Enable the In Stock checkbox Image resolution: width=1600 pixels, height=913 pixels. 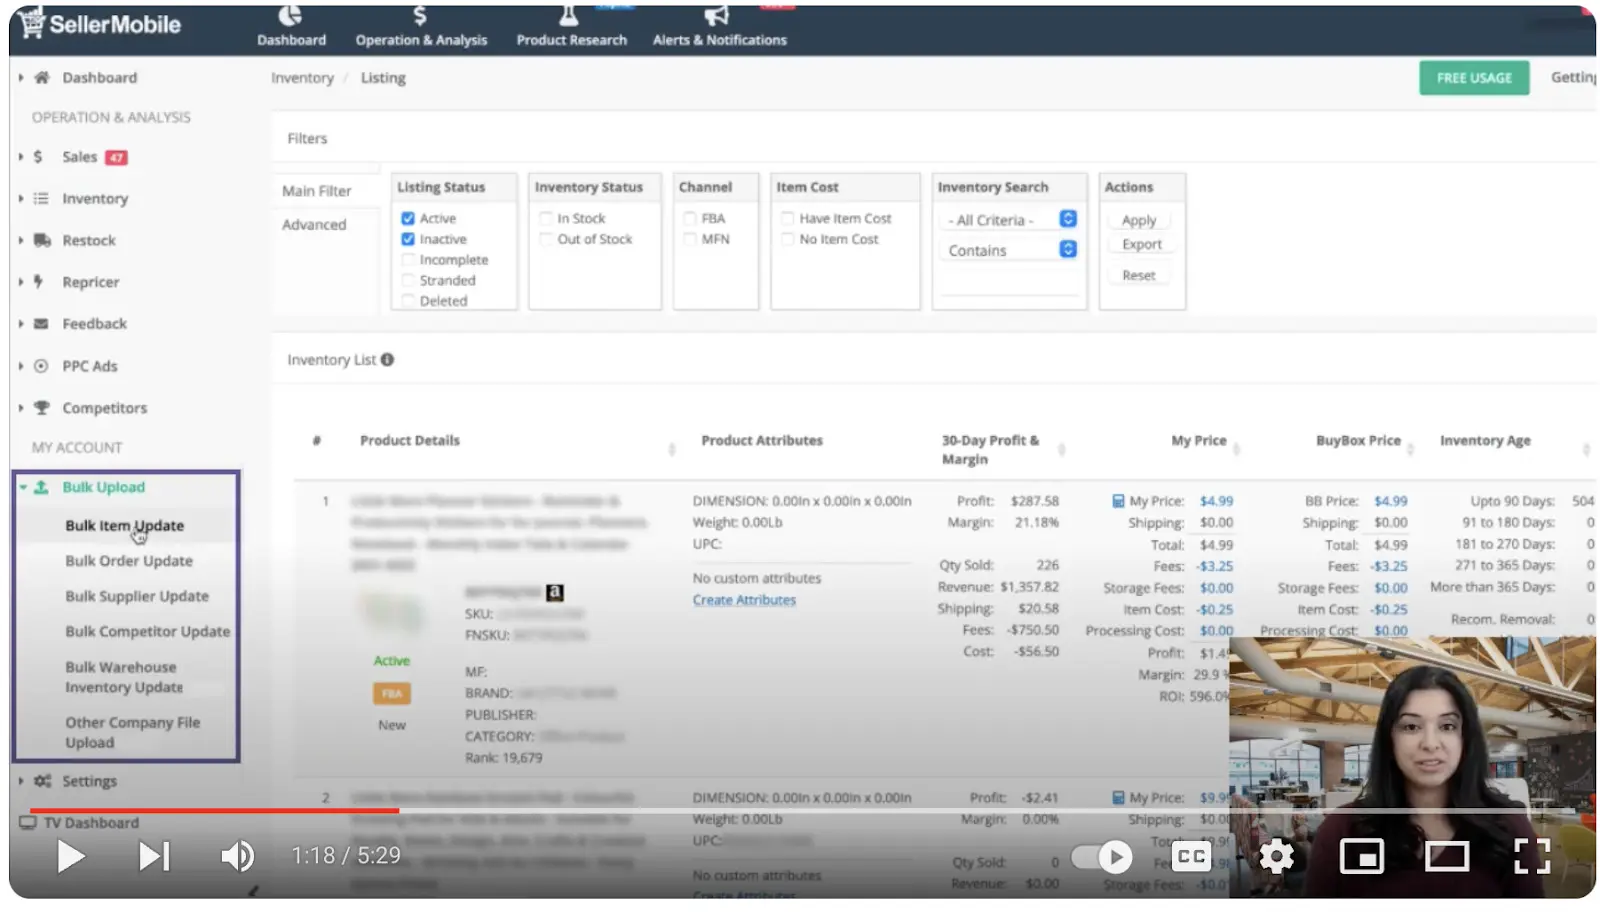pyautogui.click(x=546, y=219)
